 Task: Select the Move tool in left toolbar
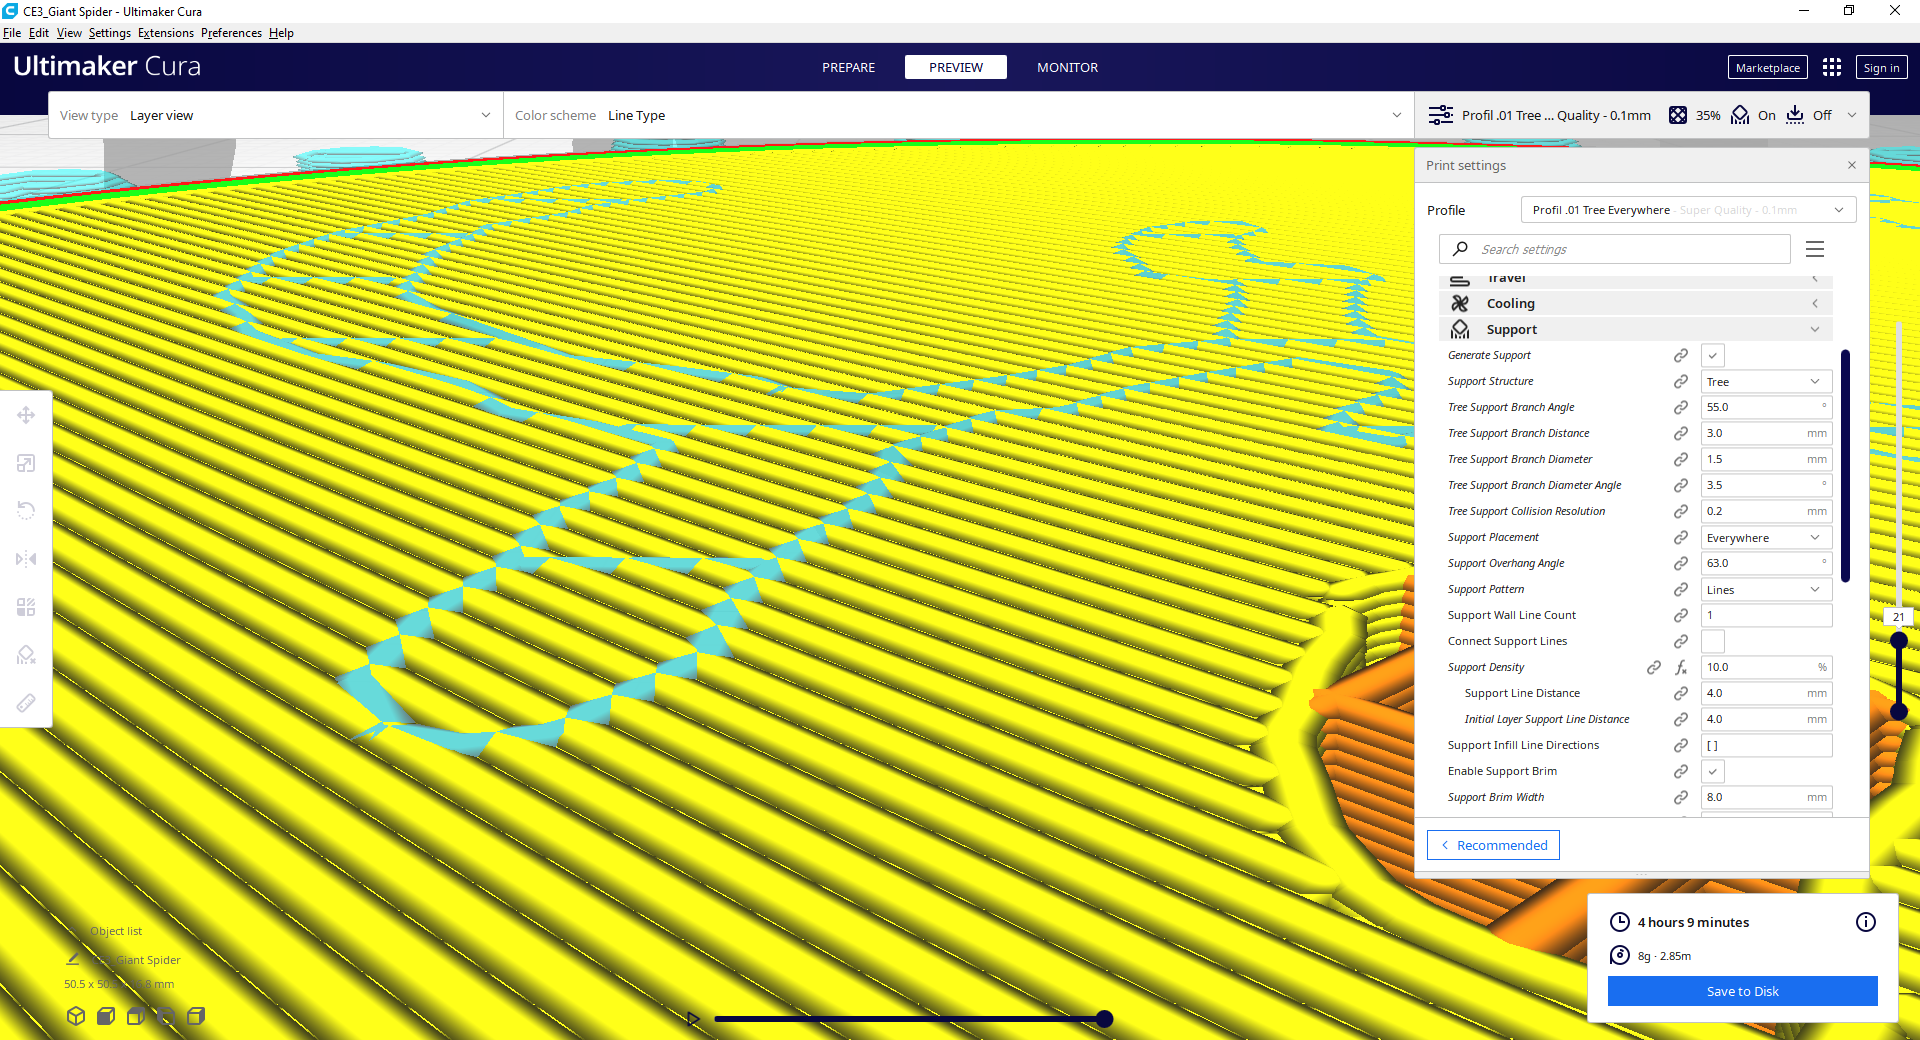(x=26, y=415)
